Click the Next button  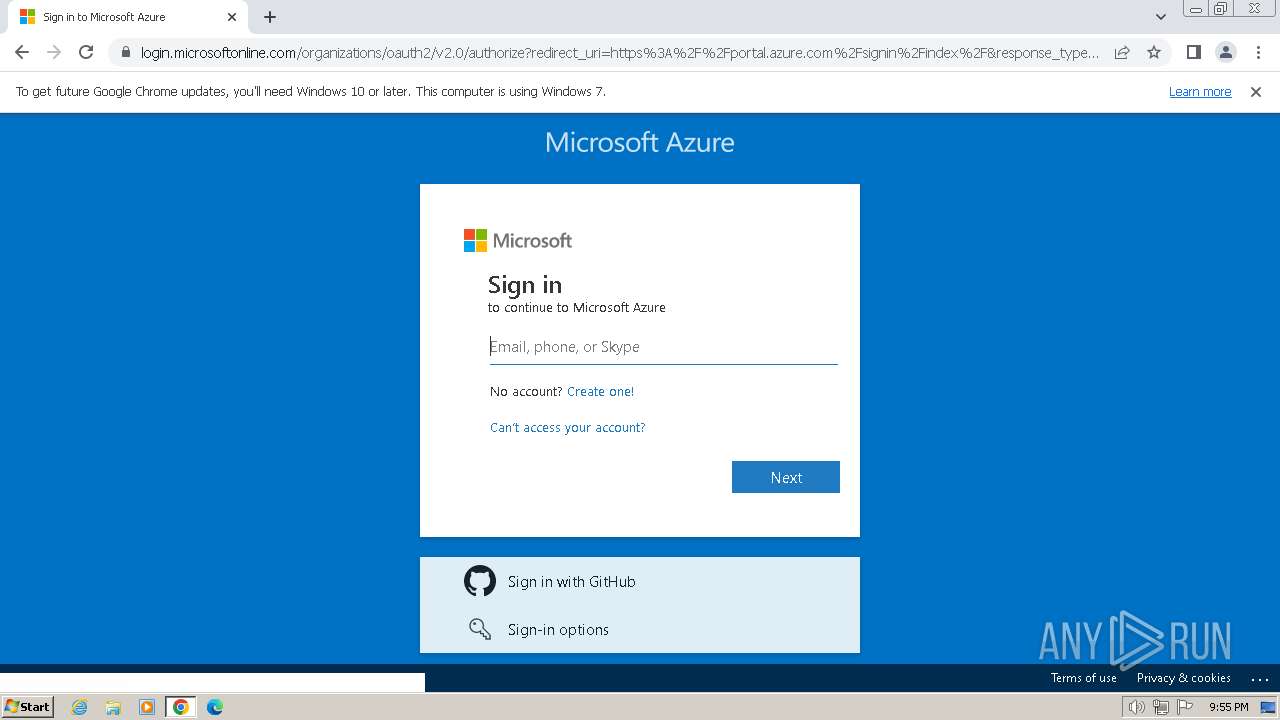tap(786, 477)
